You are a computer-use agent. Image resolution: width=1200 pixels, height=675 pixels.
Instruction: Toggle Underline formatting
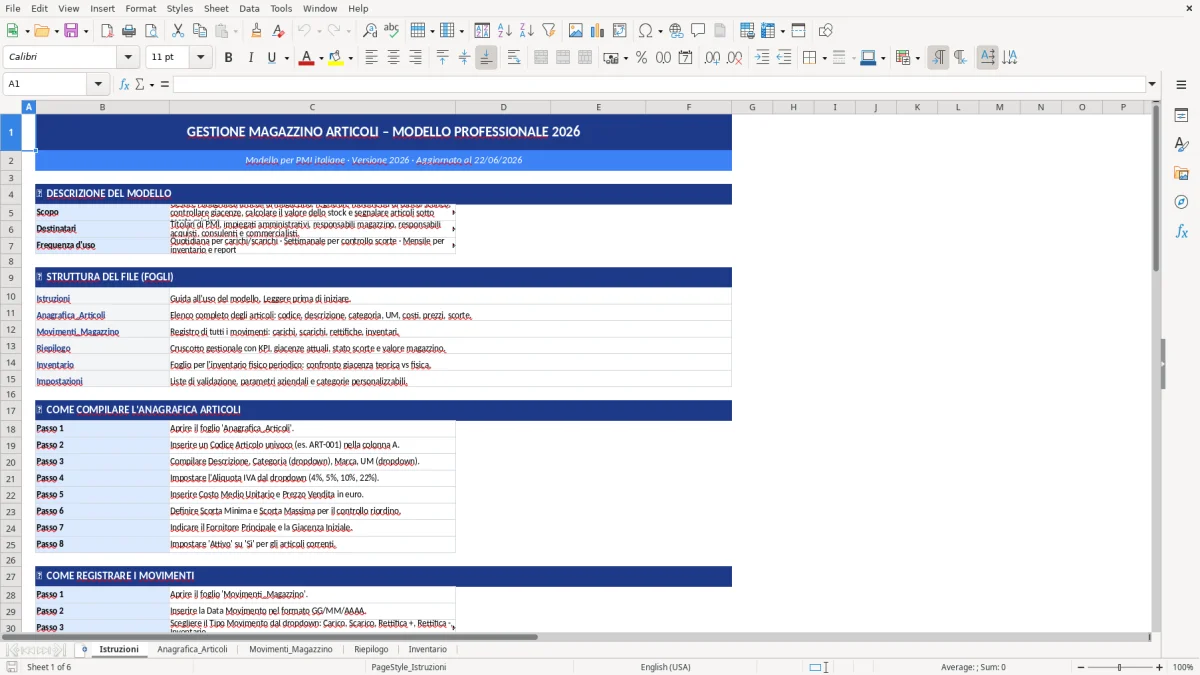(x=271, y=58)
